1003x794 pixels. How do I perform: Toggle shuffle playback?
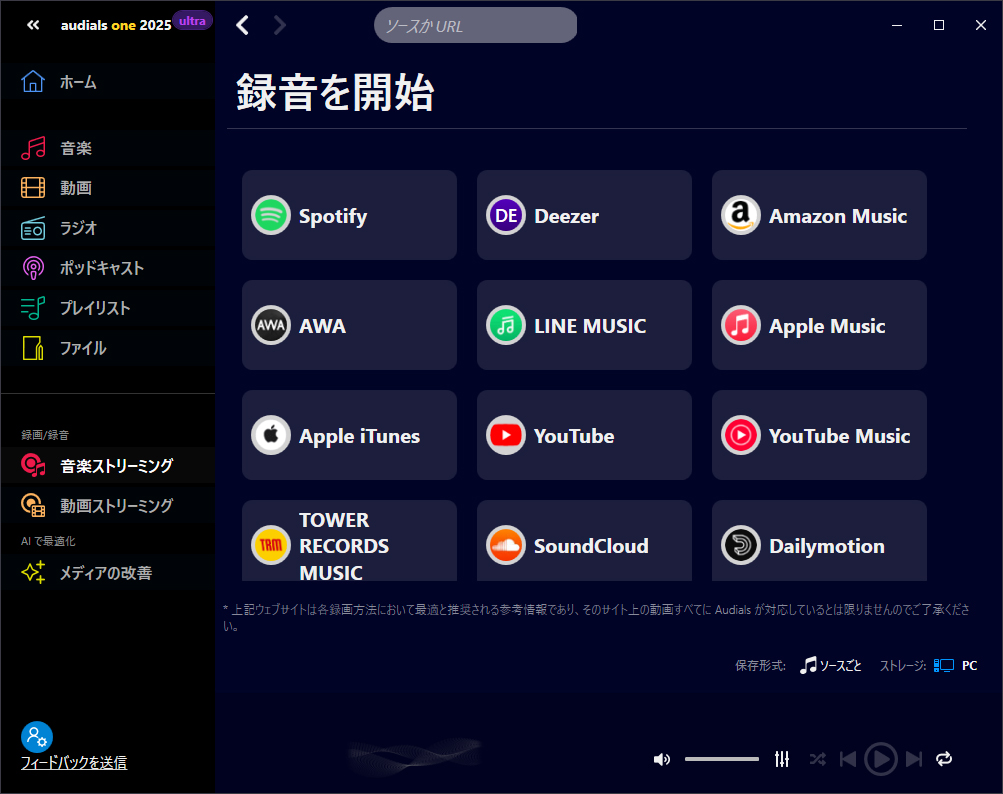[x=817, y=759]
